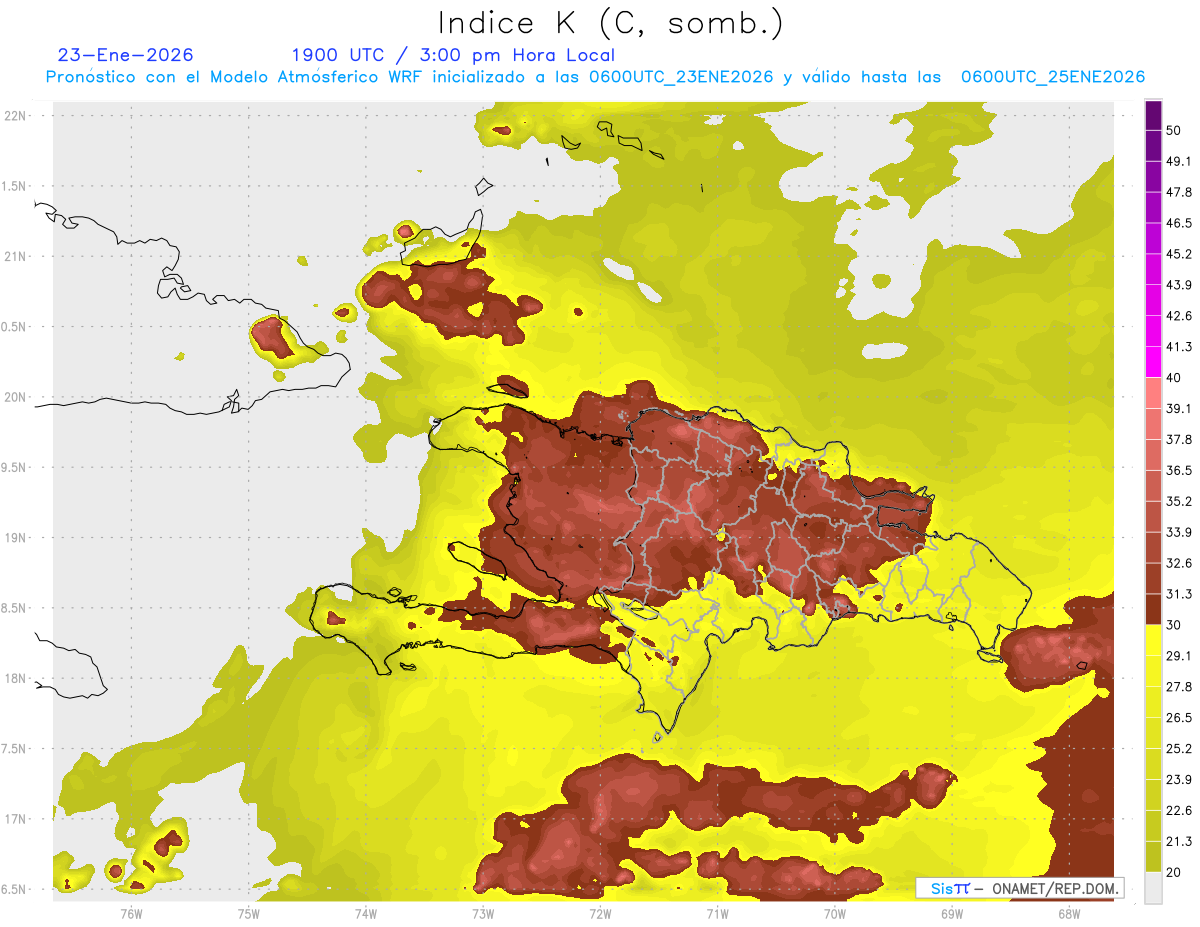The width and height of the screenshot is (1200, 927).
Task: Click the 20N latitude axis label
Action: click(x=17, y=397)
